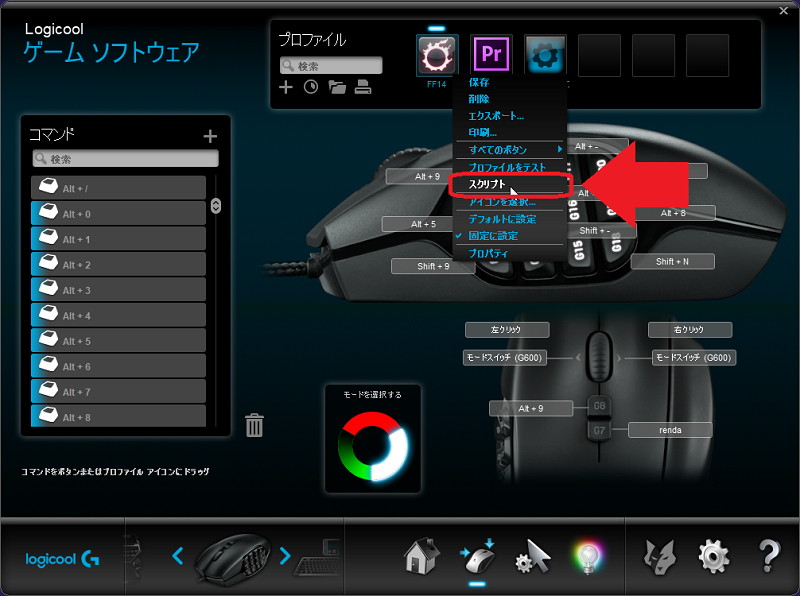800x596 pixels.
Task: Select the Alt + / command
Action: 118,188
